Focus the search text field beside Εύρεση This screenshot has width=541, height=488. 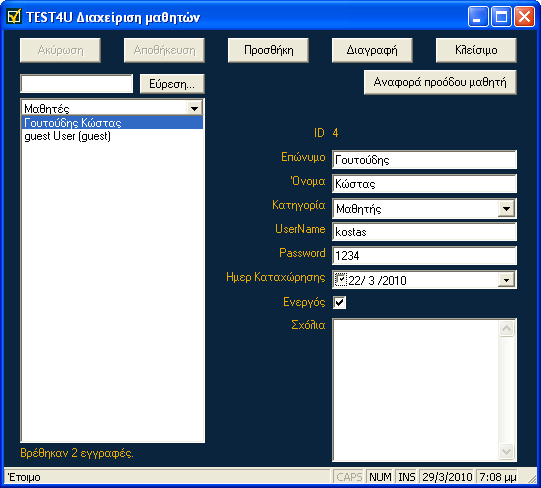click(77, 84)
